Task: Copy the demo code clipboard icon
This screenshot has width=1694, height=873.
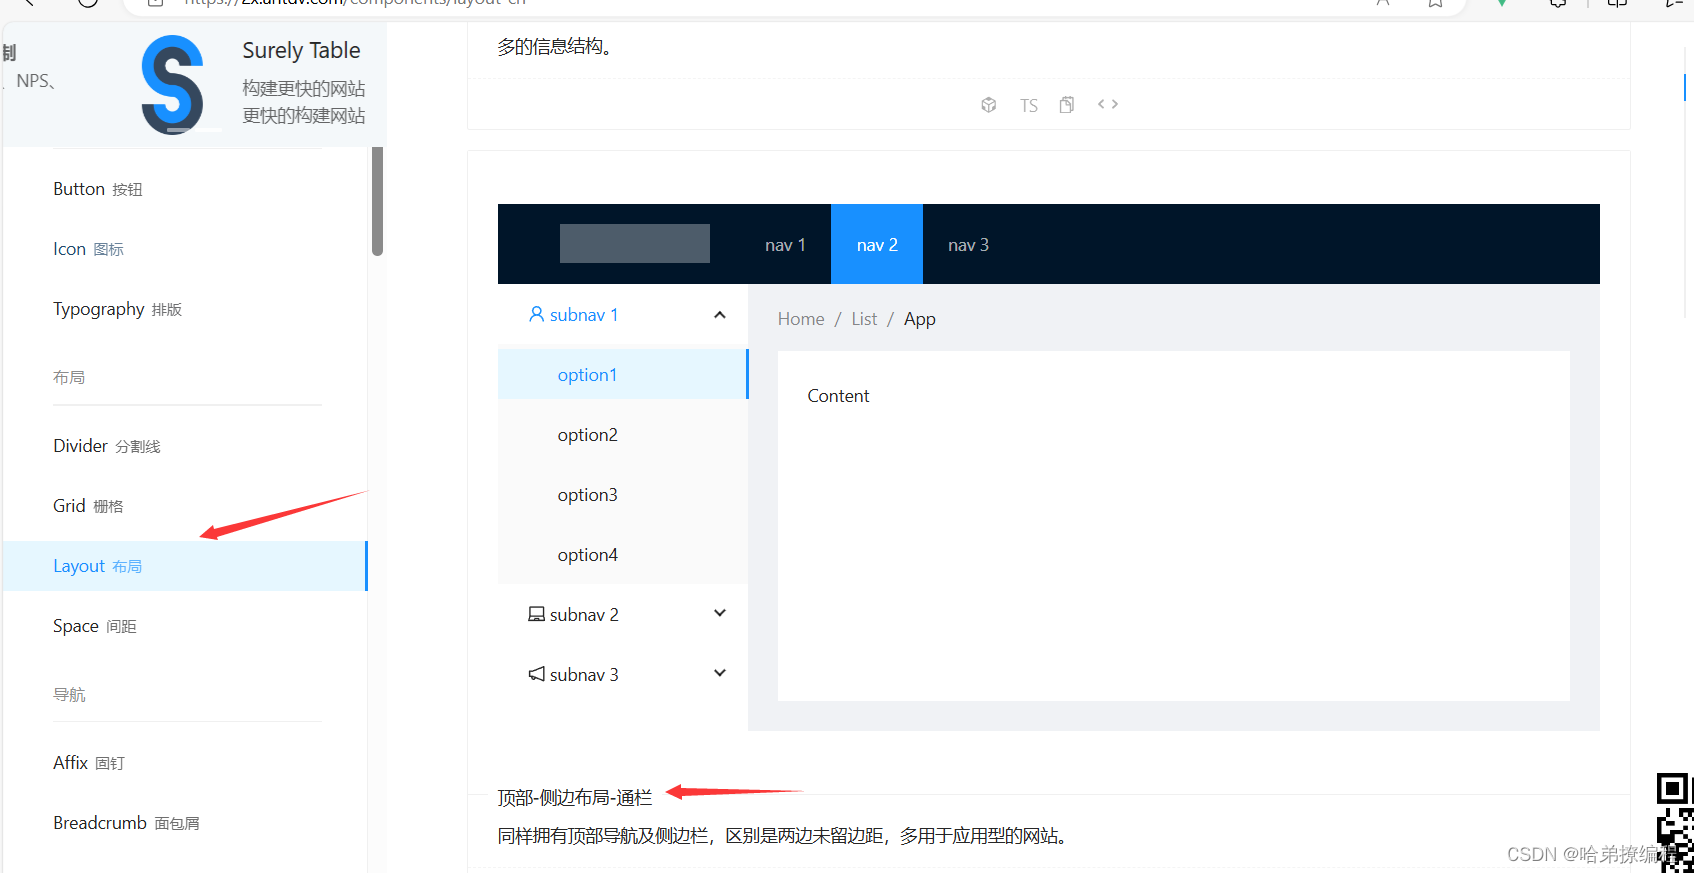Action: [x=1067, y=105]
